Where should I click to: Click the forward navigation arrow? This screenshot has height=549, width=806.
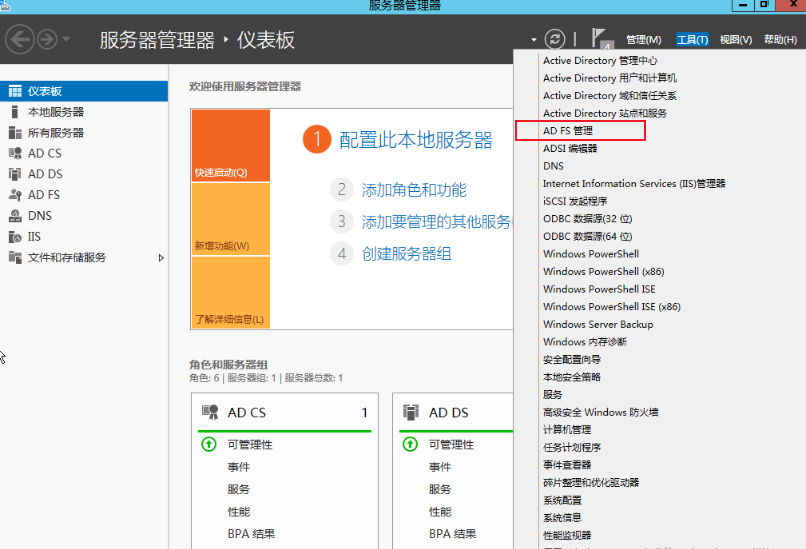47,40
